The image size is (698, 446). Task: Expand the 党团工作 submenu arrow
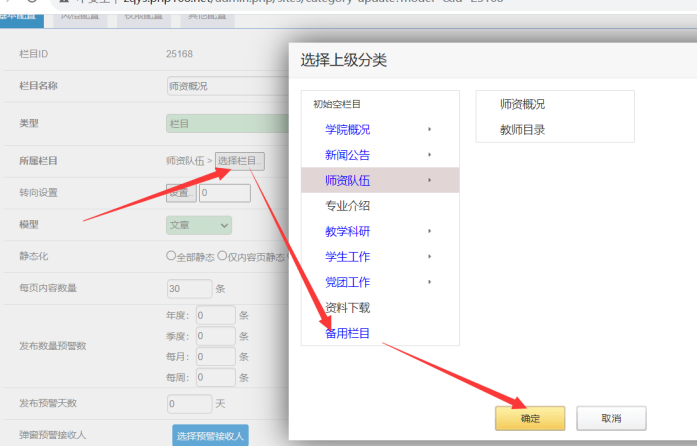(429, 282)
